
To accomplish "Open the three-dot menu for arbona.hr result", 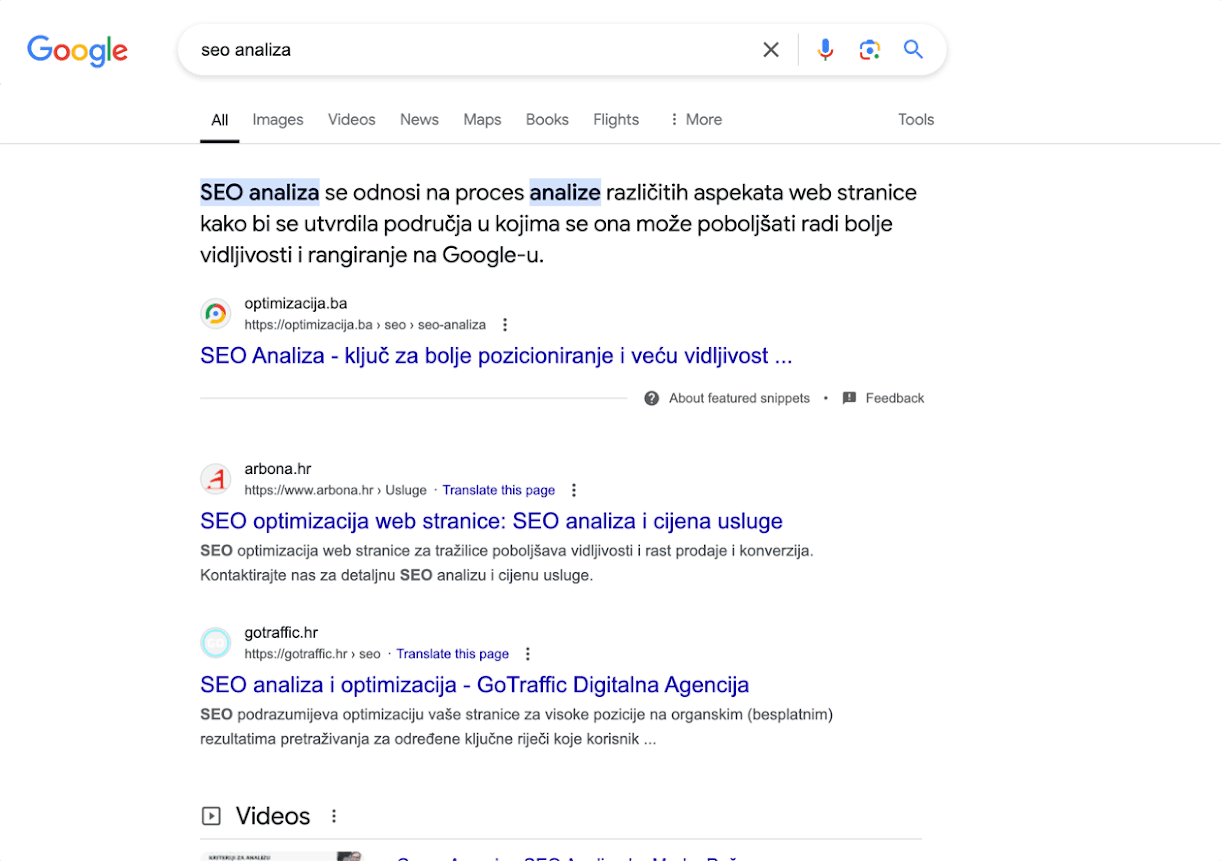I will [x=573, y=490].
